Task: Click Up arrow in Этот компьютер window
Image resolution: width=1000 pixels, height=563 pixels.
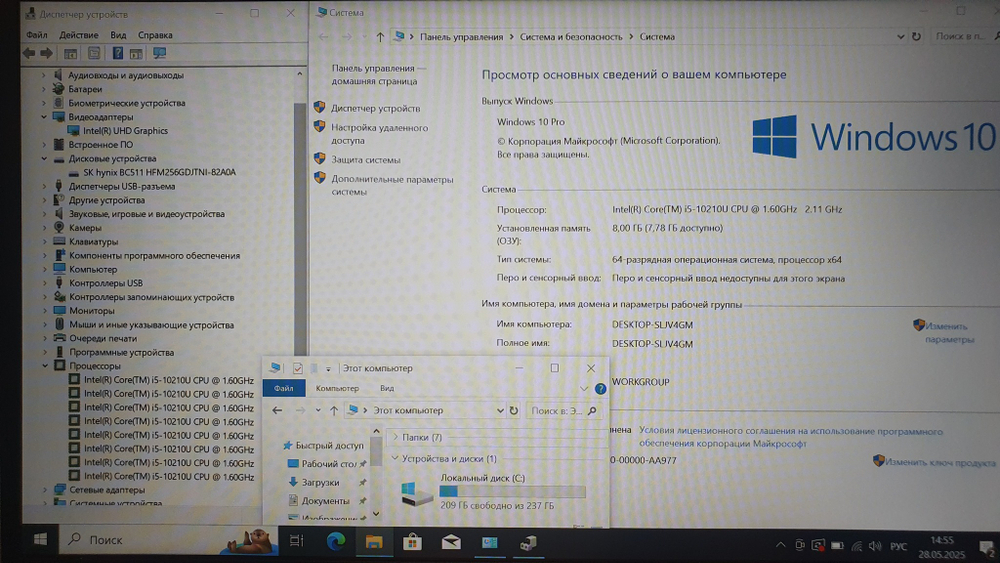Action: point(334,411)
